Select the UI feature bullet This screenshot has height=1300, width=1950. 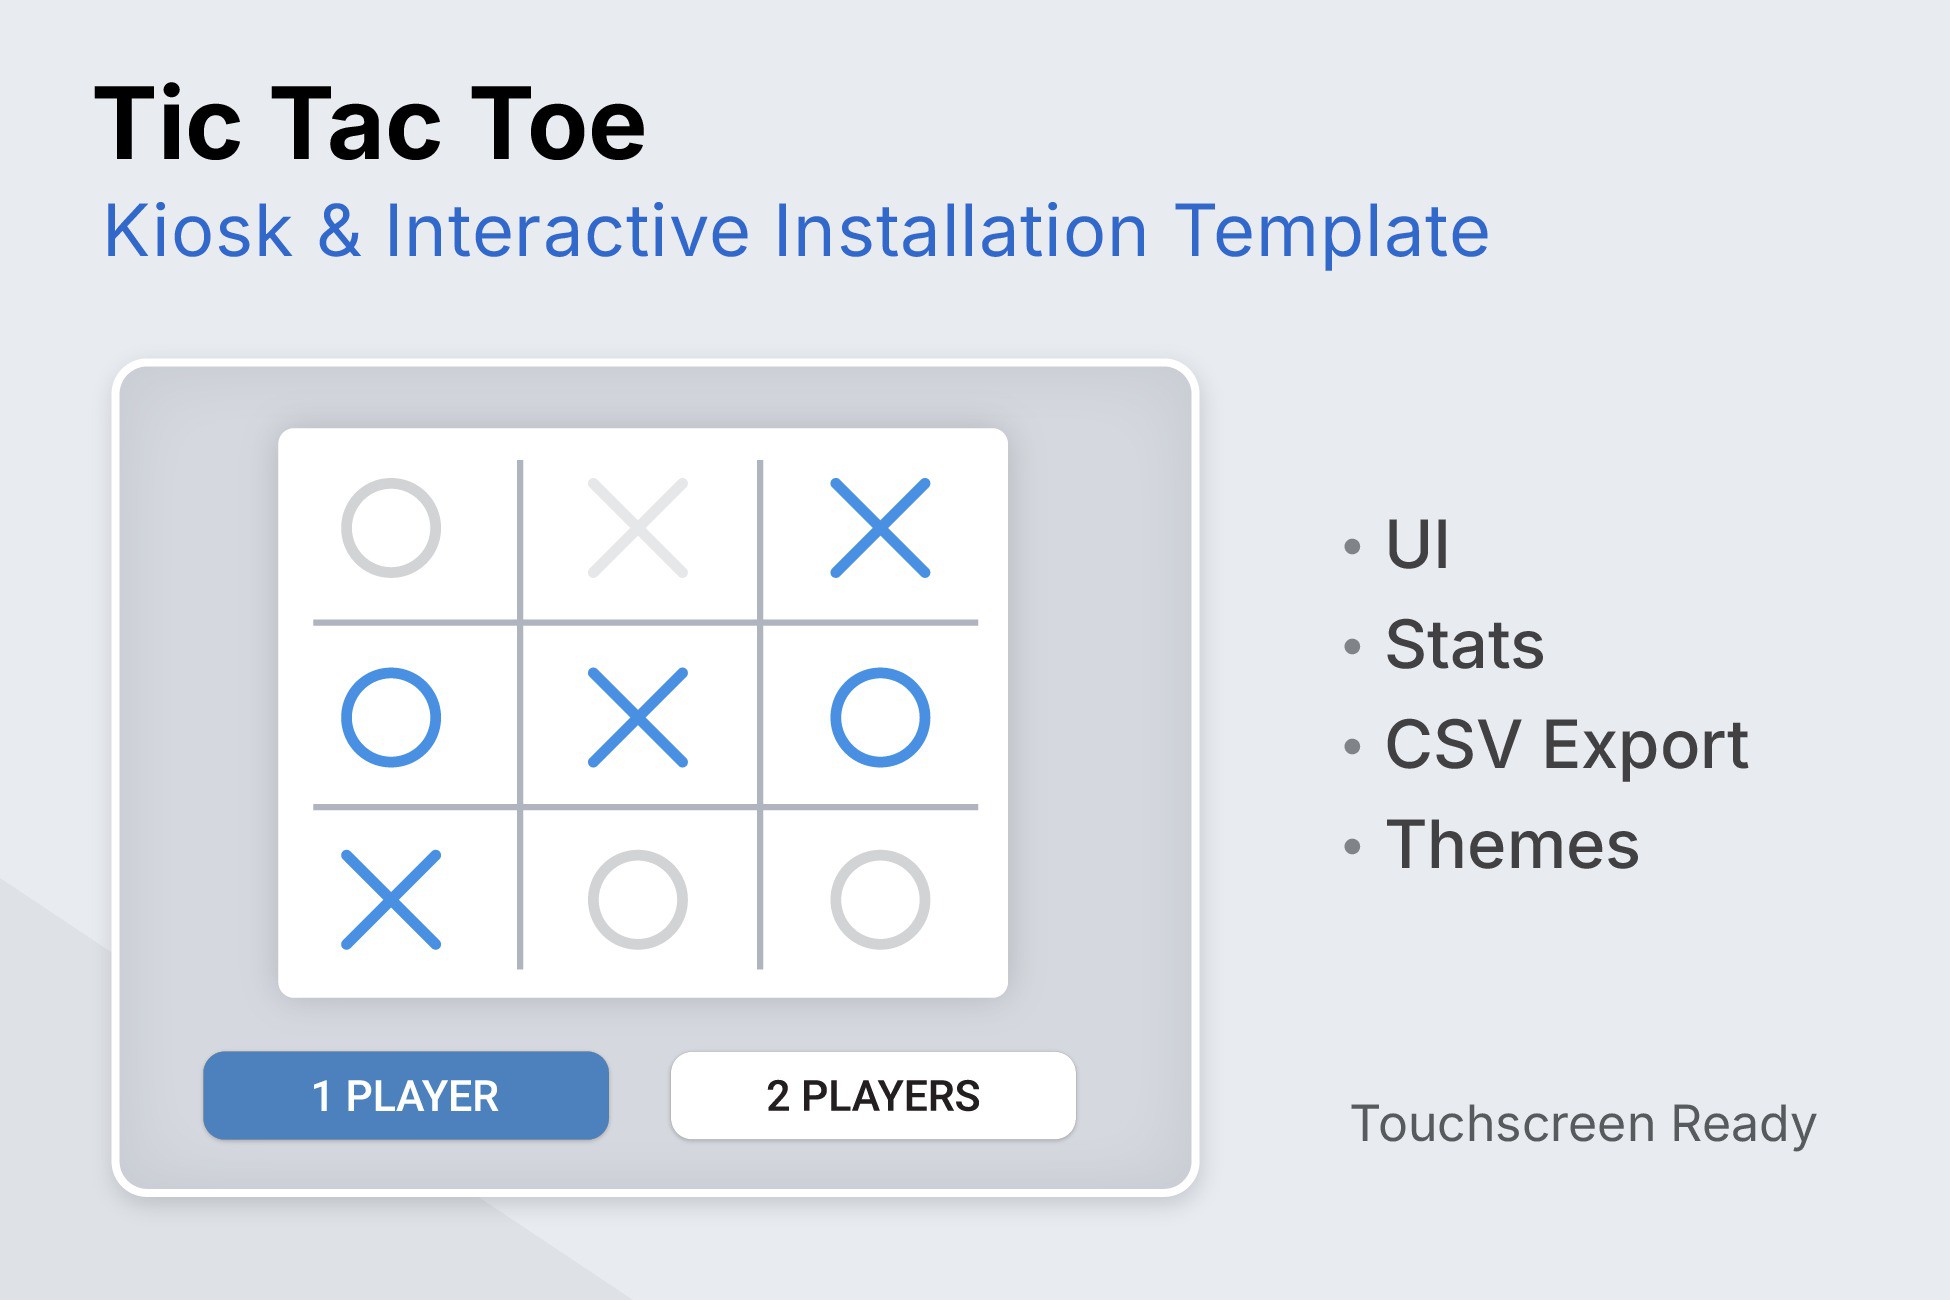click(1417, 545)
